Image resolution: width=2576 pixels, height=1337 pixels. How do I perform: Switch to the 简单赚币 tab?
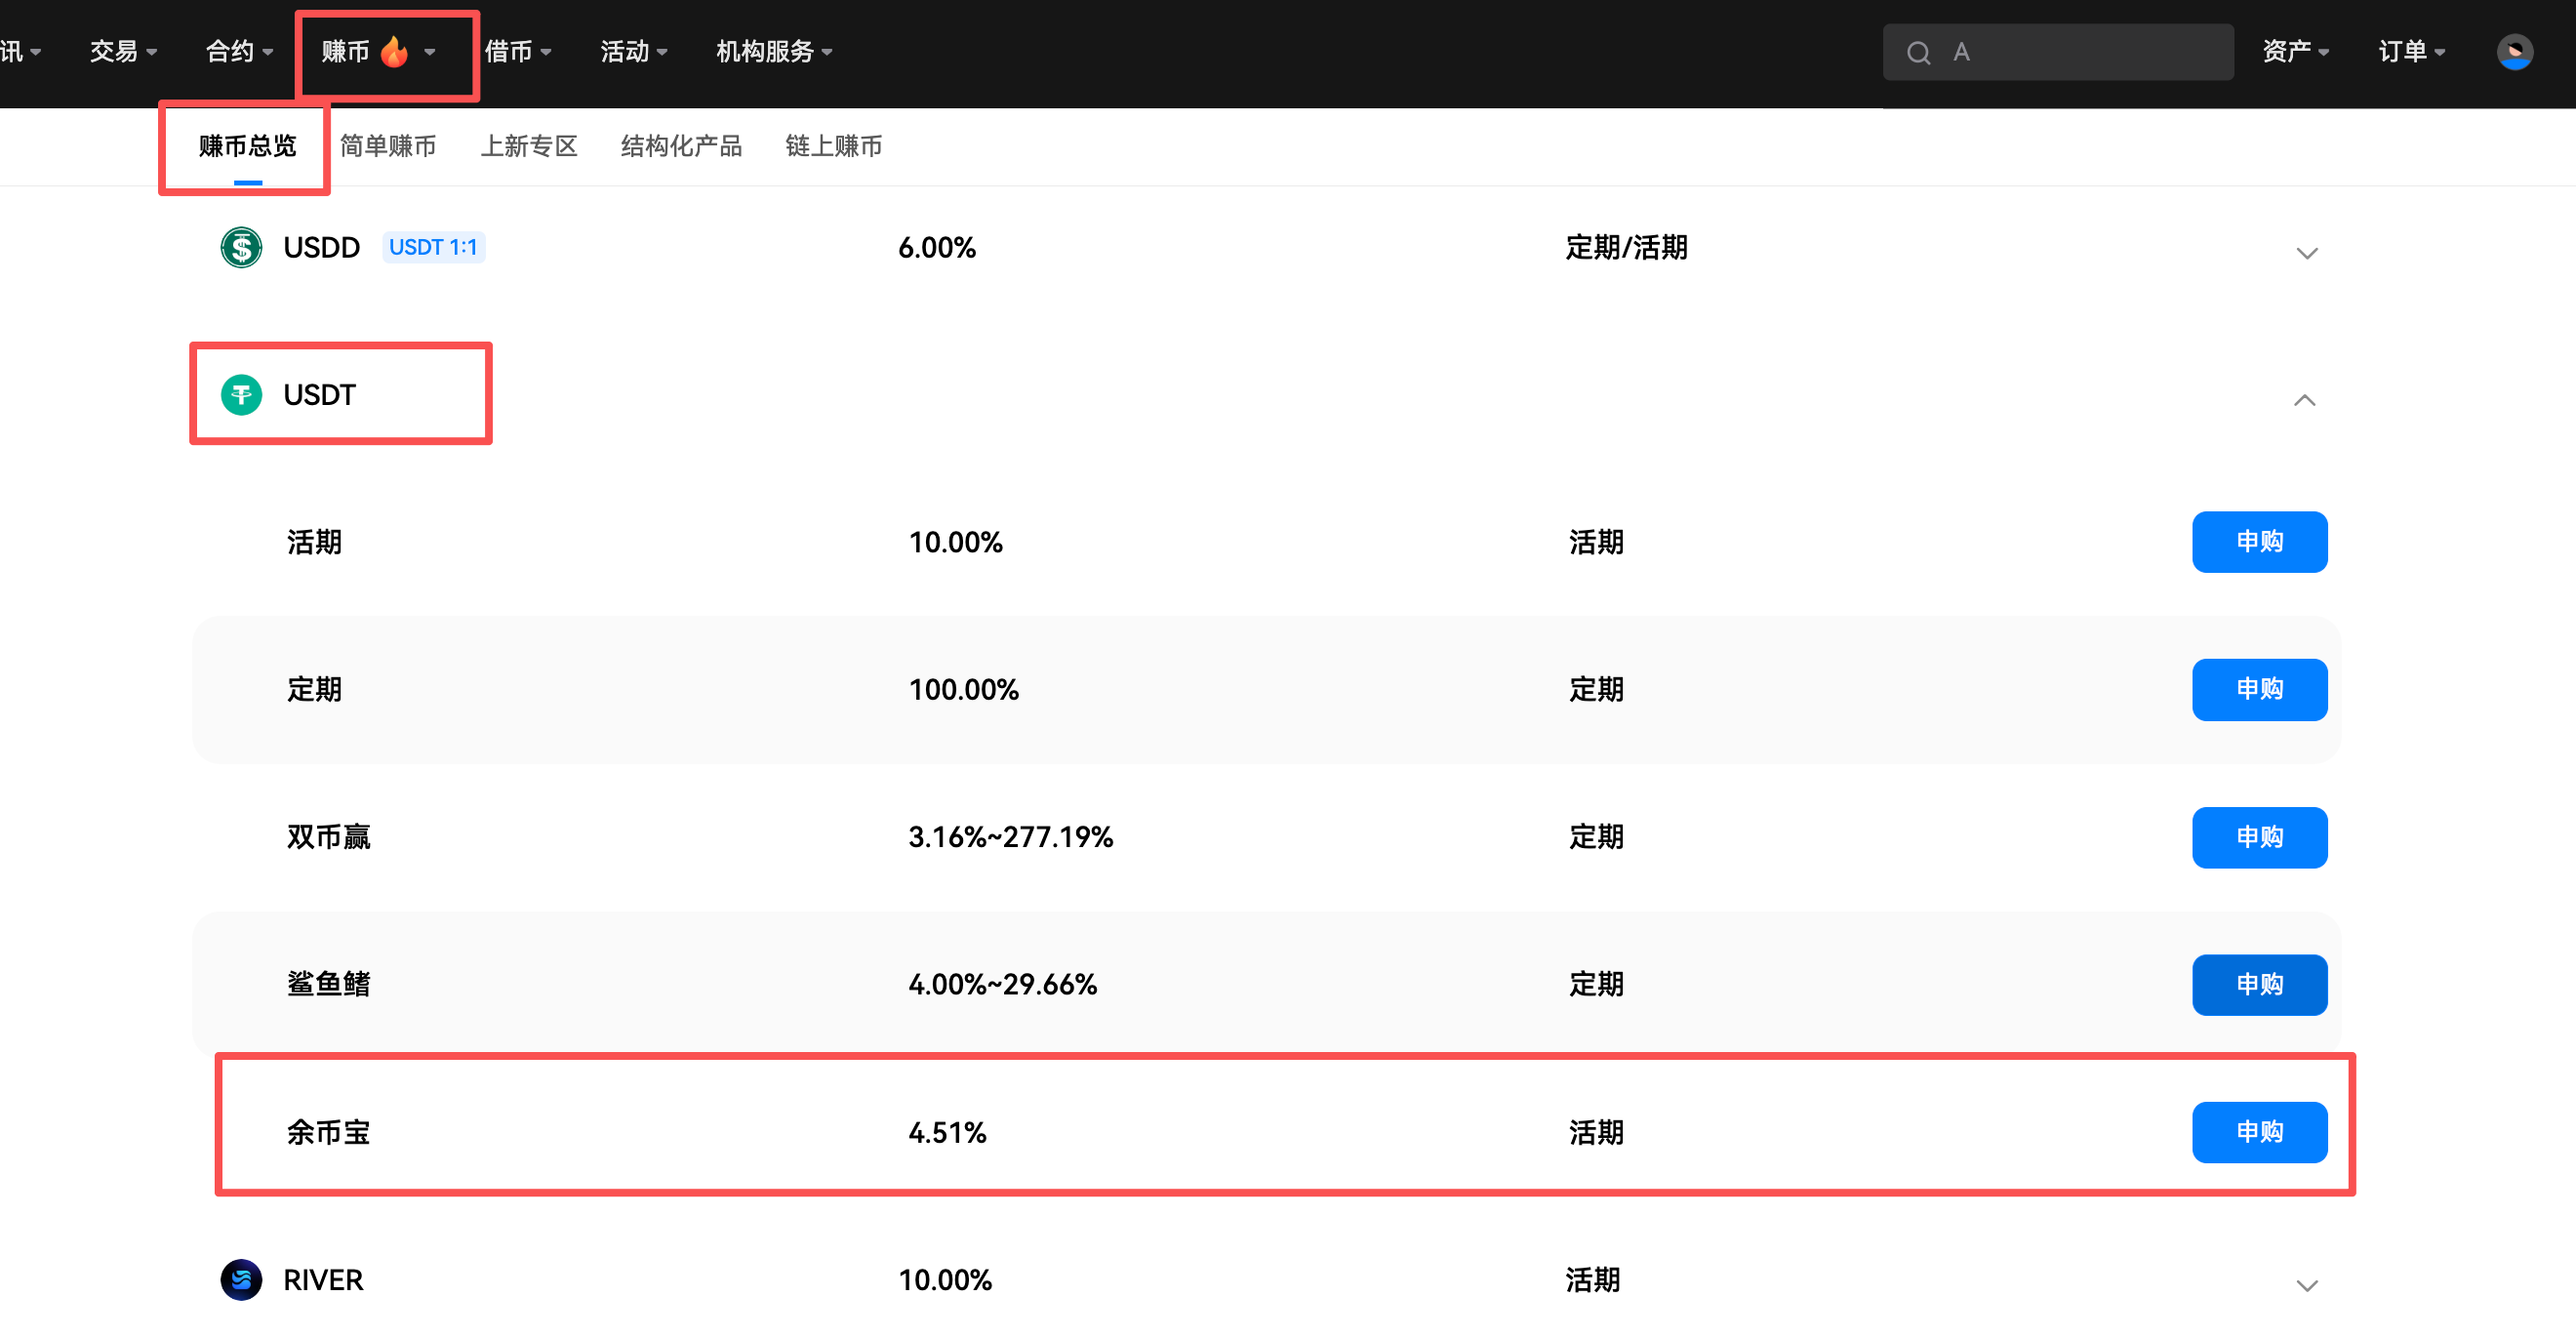(x=388, y=147)
